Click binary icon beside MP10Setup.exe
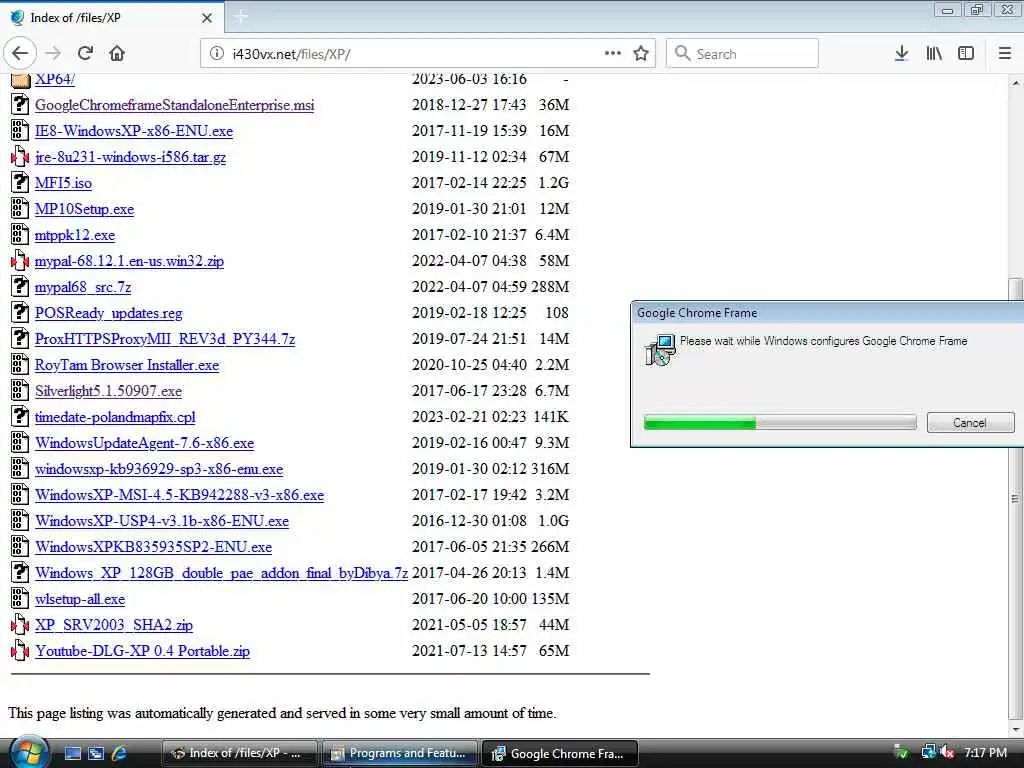This screenshot has height=768, width=1024. [20, 208]
